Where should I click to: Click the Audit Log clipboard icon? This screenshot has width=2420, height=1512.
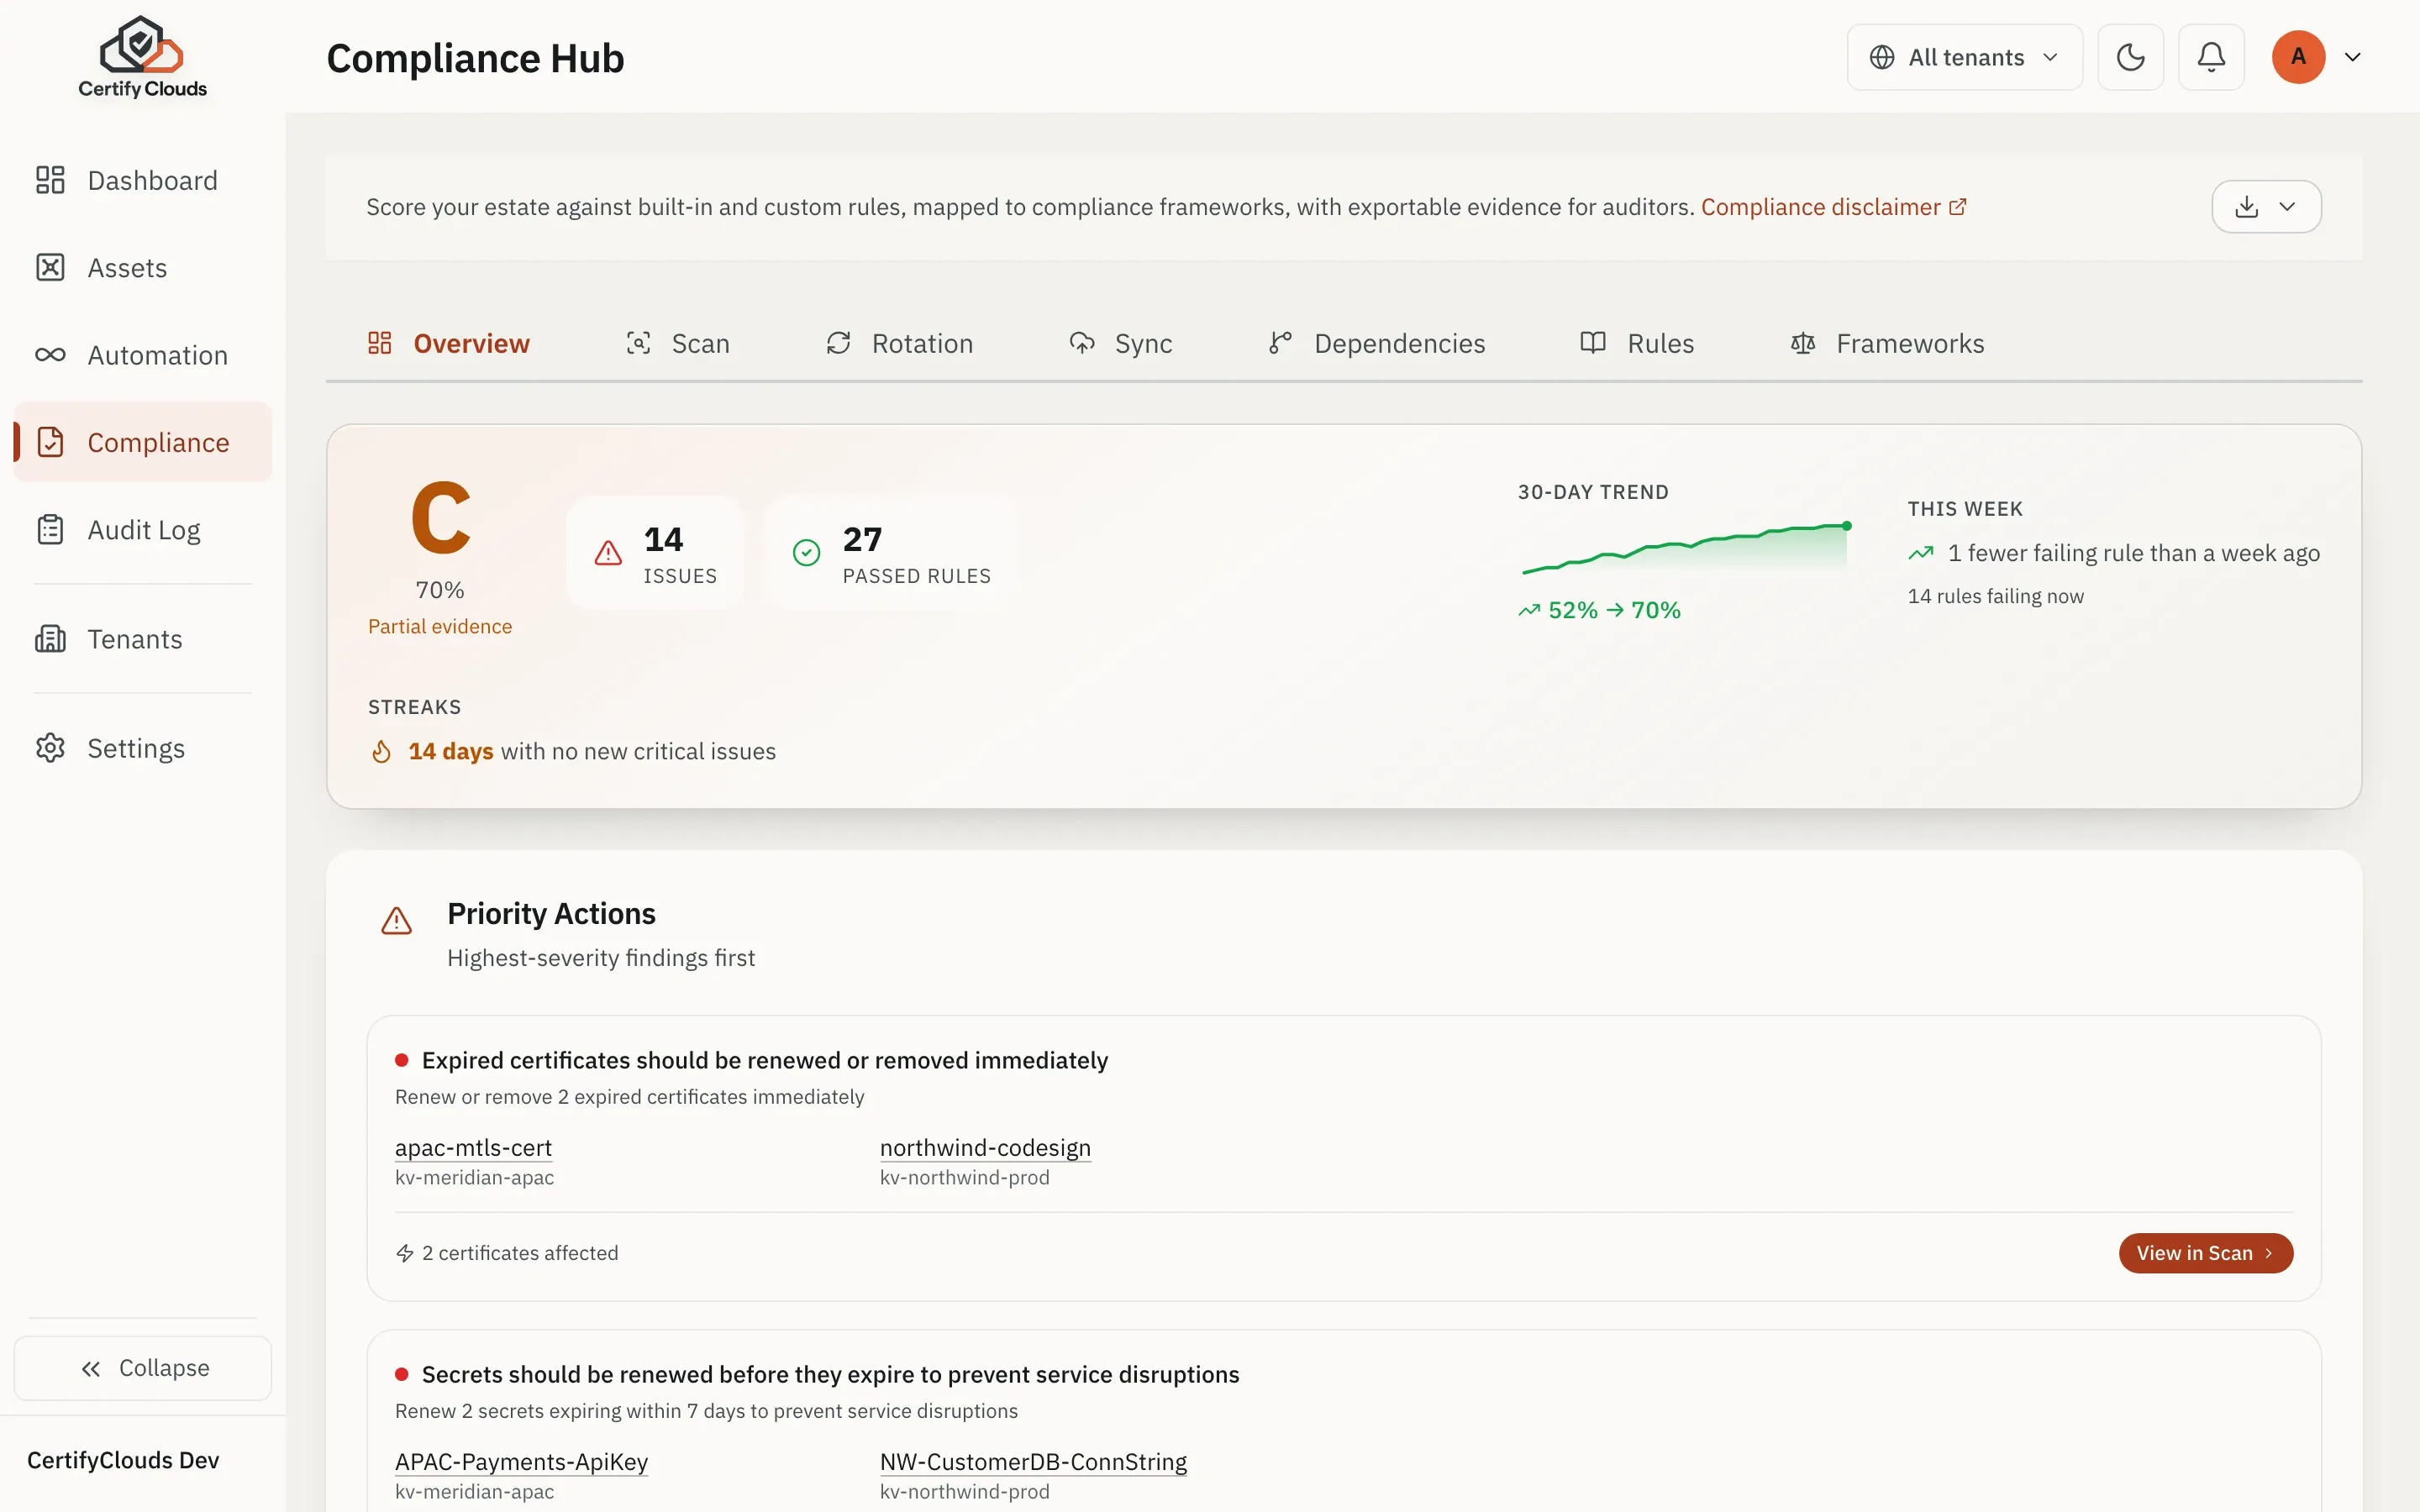pos(50,529)
